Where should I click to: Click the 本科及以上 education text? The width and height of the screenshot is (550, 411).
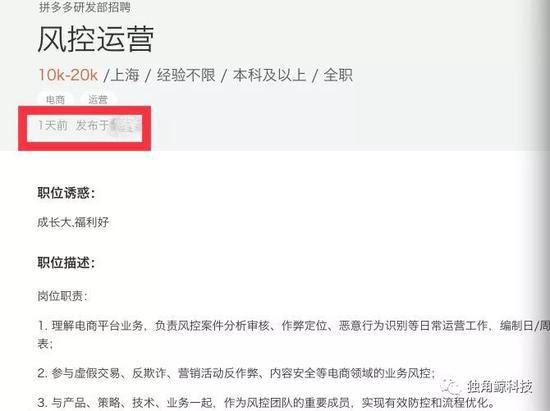point(269,75)
